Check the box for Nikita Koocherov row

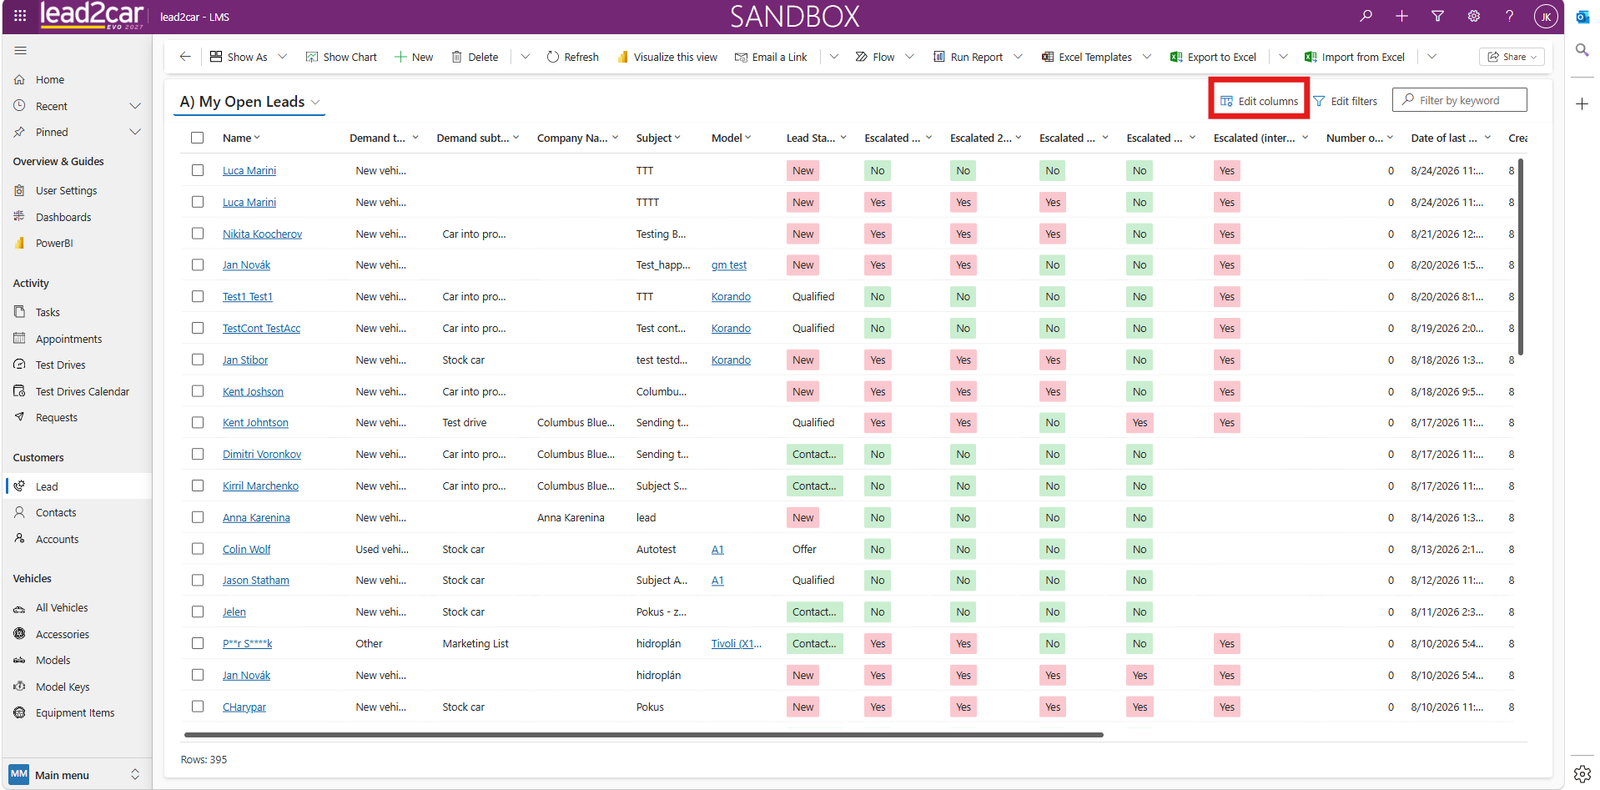click(x=197, y=233)
